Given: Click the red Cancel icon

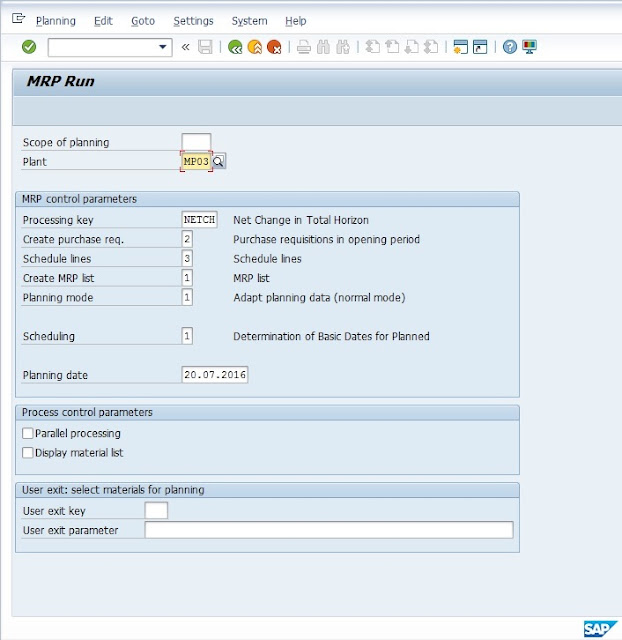Looking at the screenshot, I should point(274,47).
